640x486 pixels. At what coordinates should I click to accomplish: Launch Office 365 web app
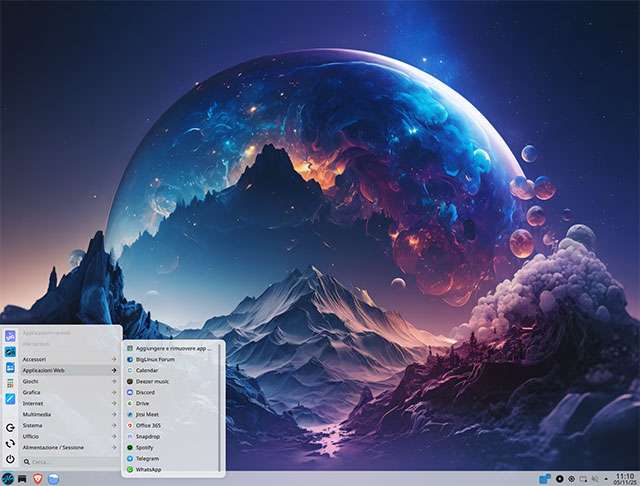(171, 425)
